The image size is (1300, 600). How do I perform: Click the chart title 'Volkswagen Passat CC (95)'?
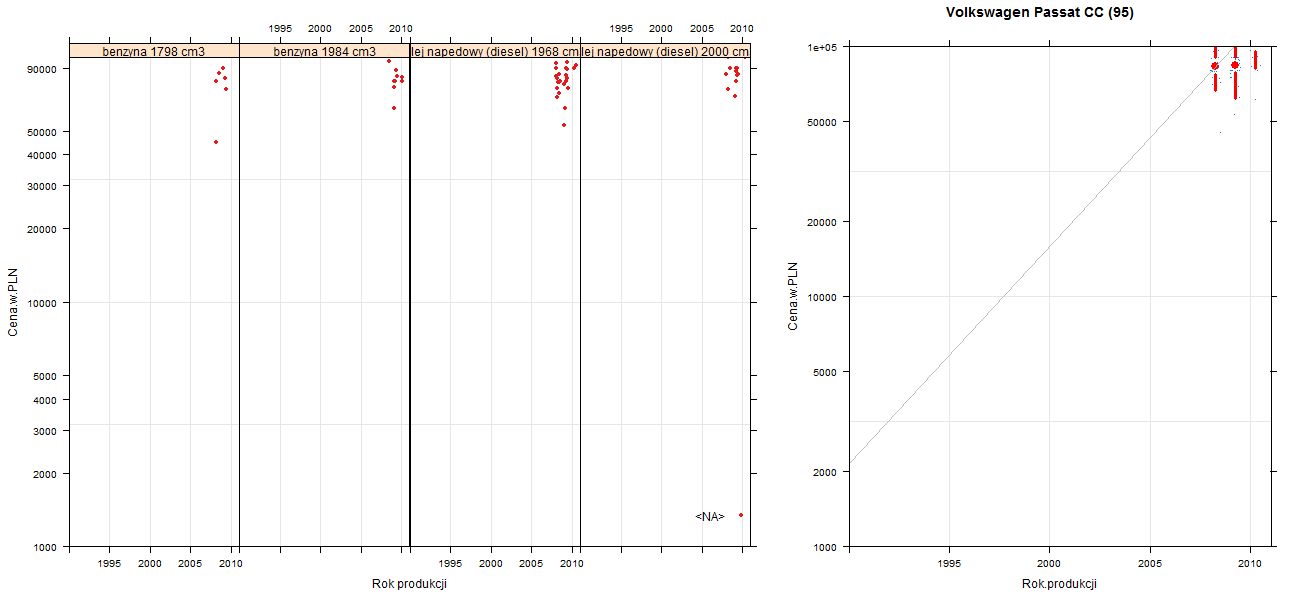point(1040,13)
